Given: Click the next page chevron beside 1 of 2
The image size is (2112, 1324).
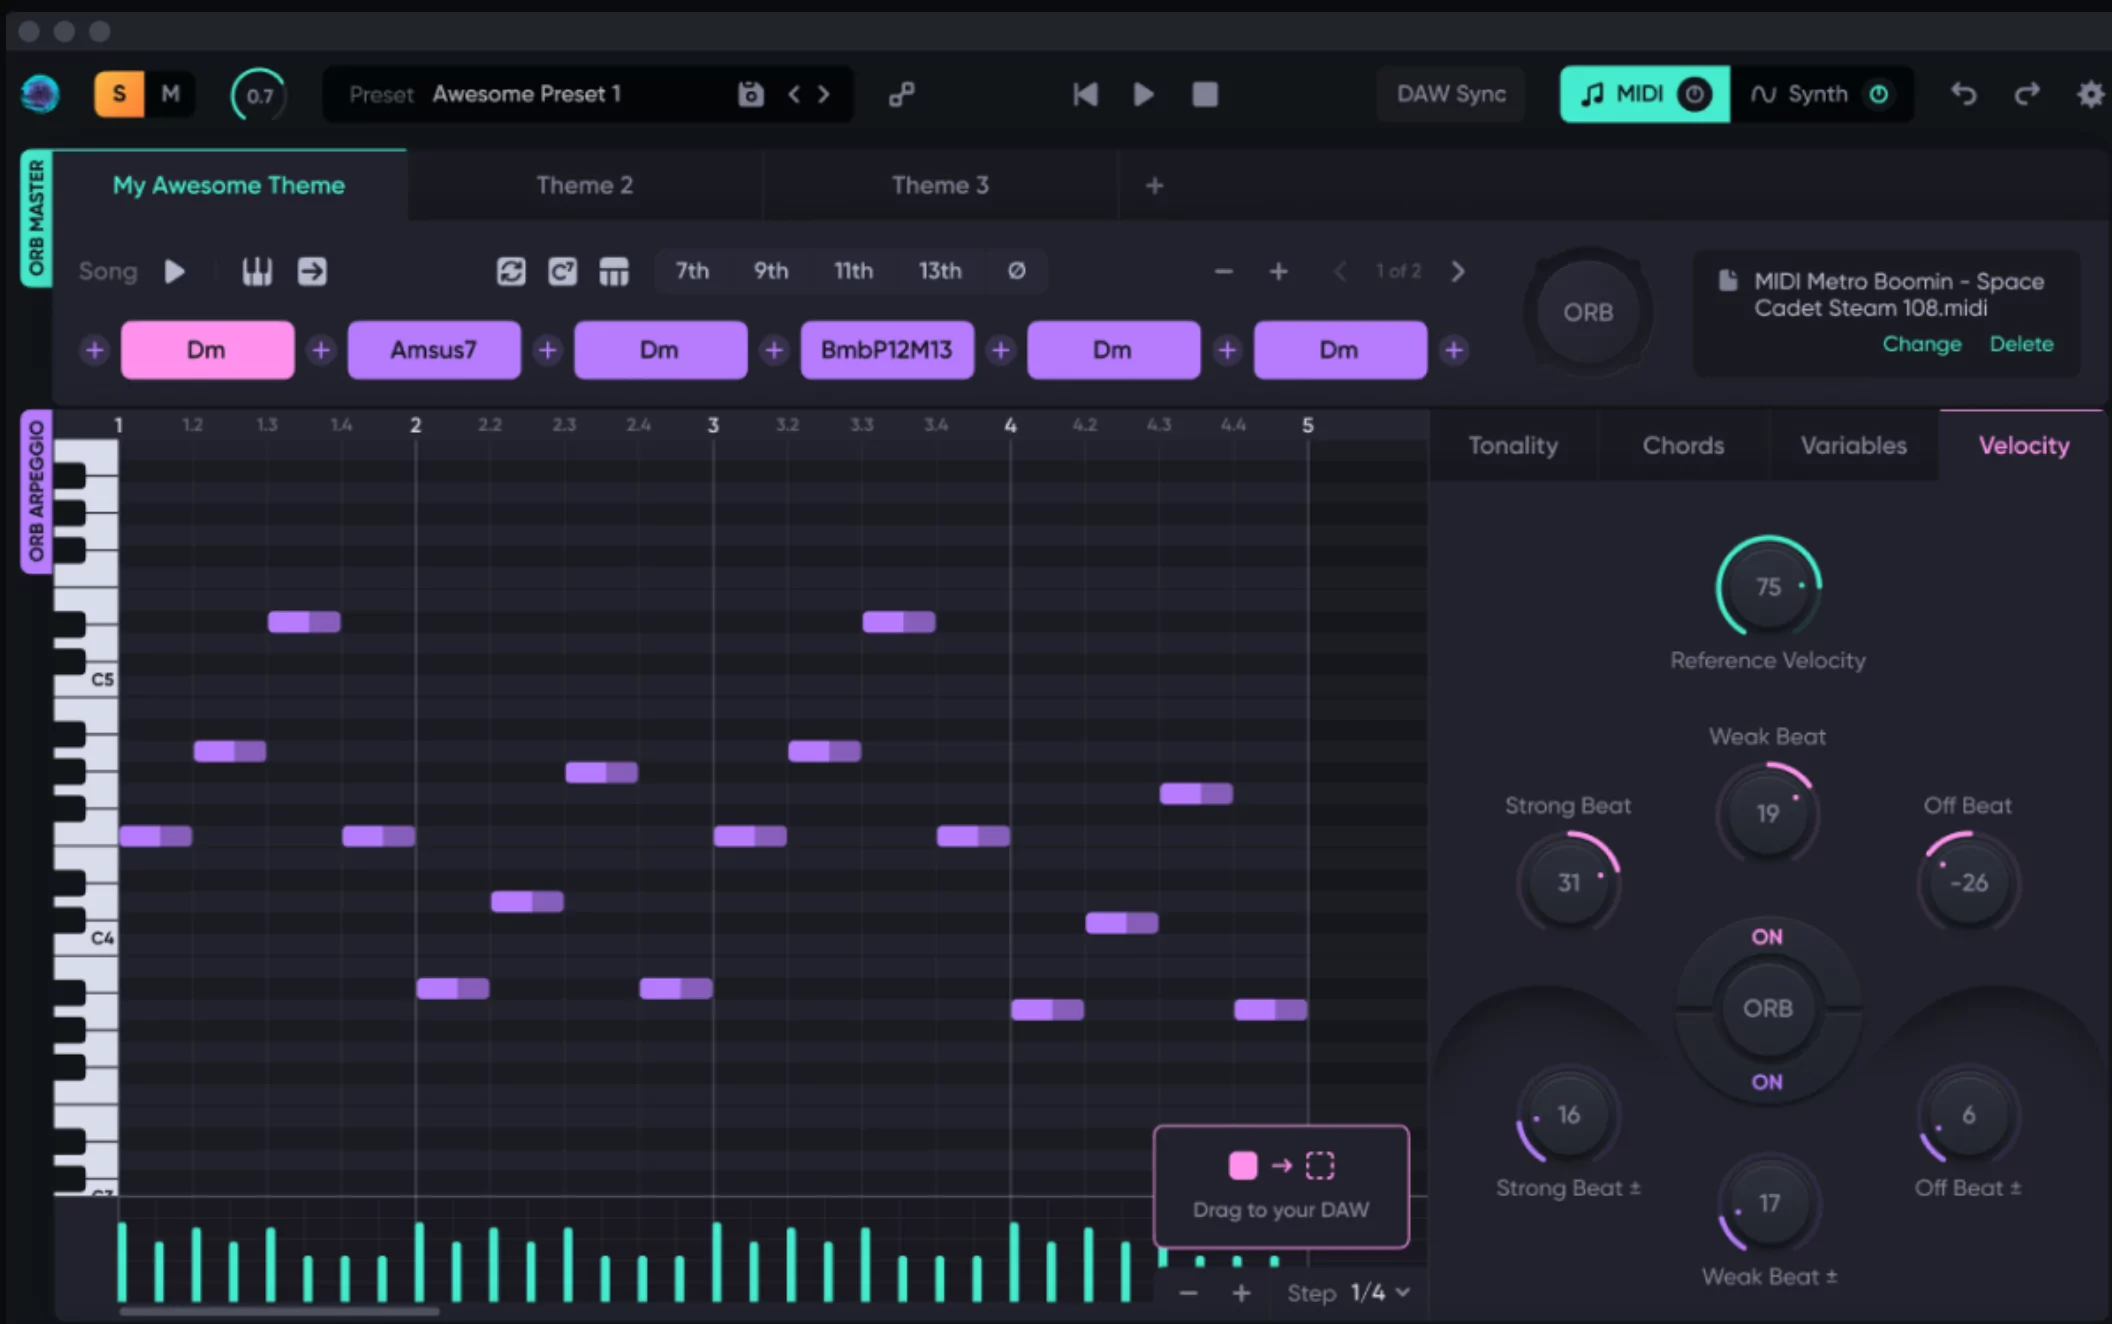Looking at the screenshot, I should coord(1458,271).
